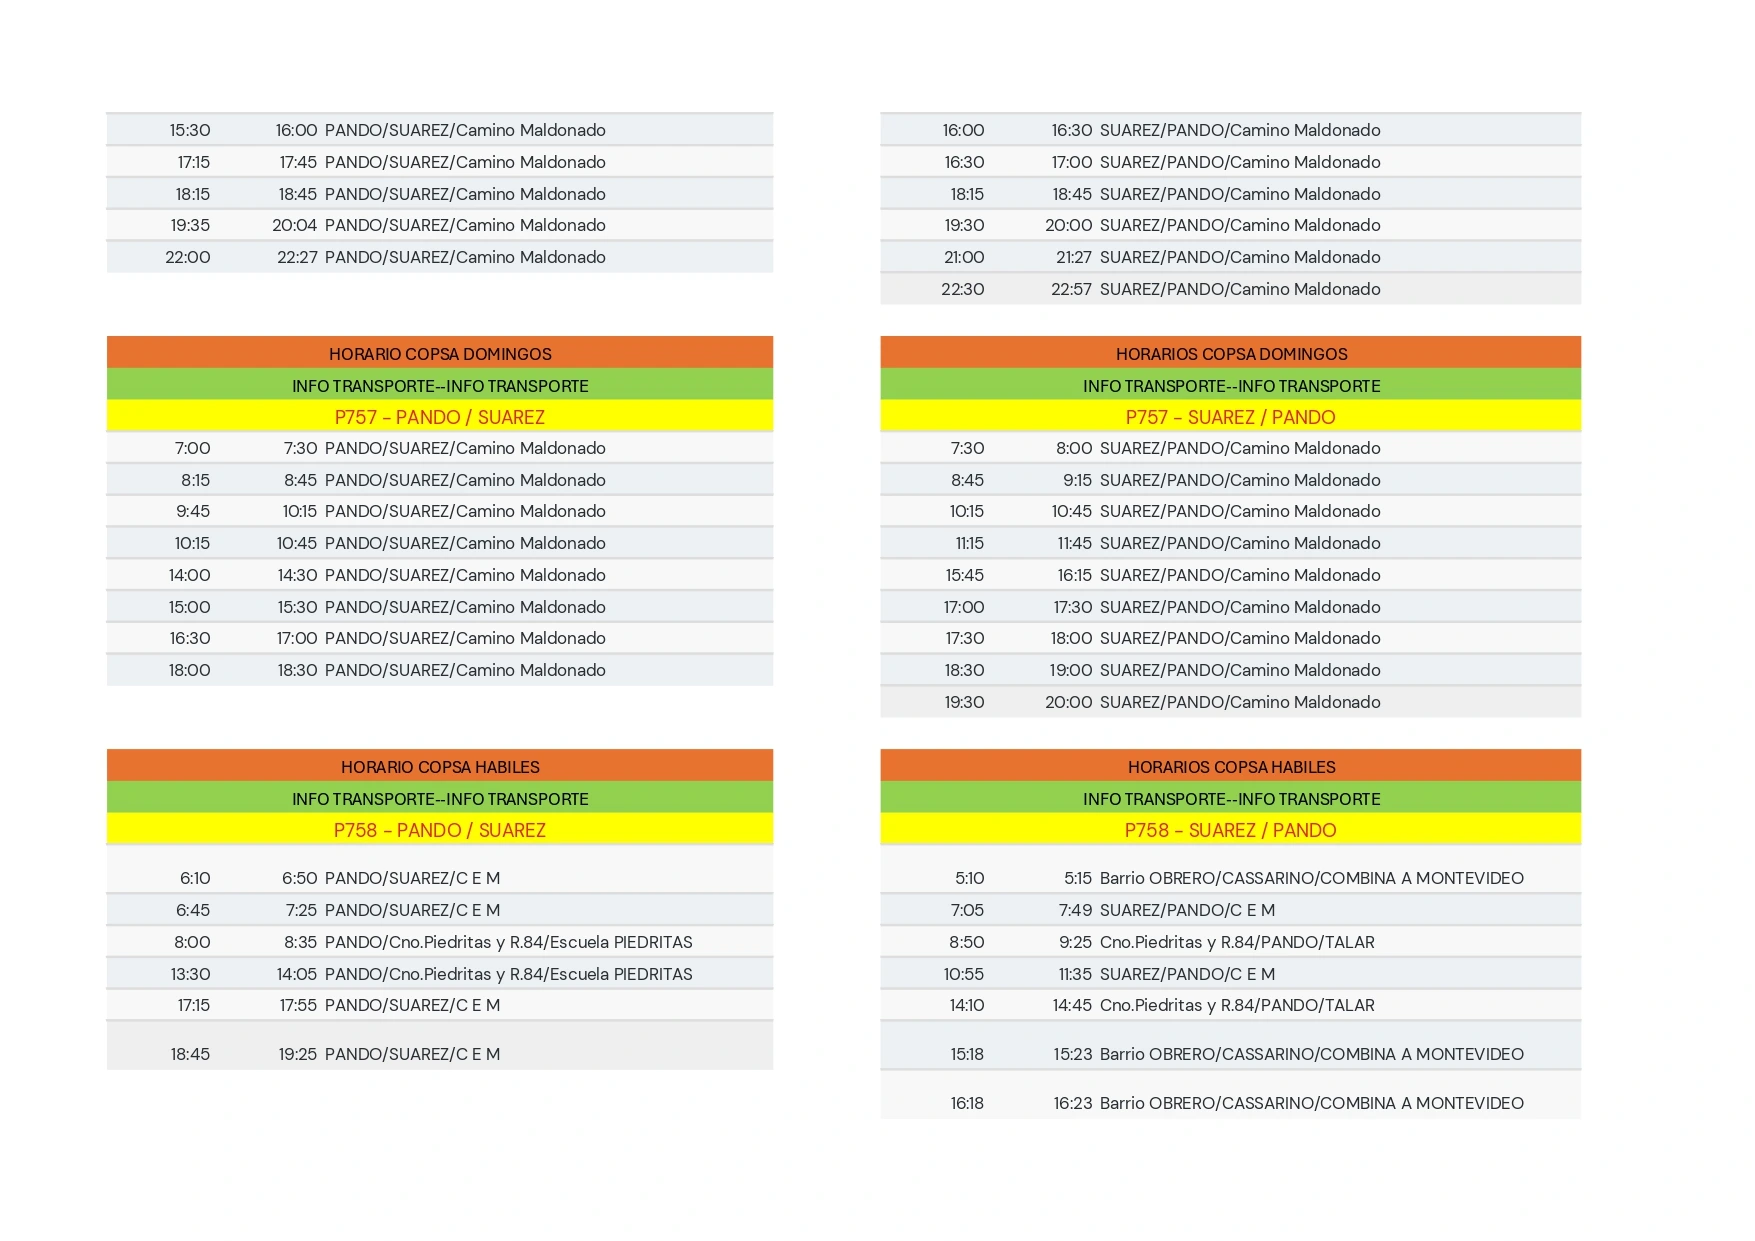
Task: Select the 22:27 arrival time
Action: tap(297, 257)
